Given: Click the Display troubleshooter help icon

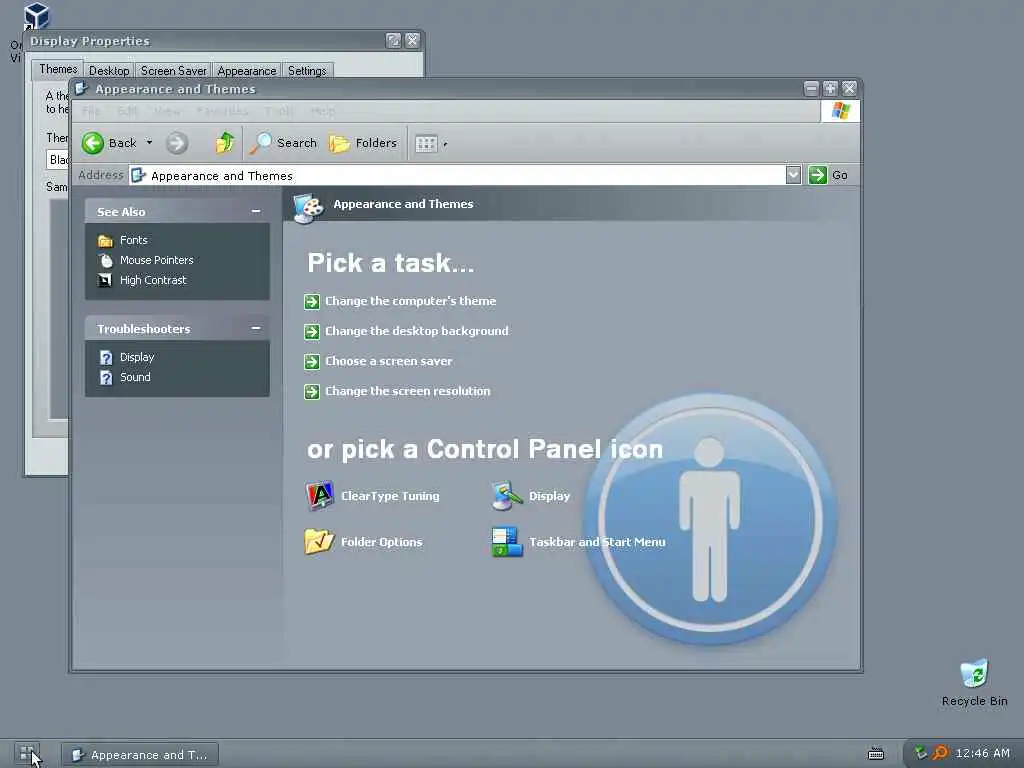Looking at the screenshot, I should (106, 357).
